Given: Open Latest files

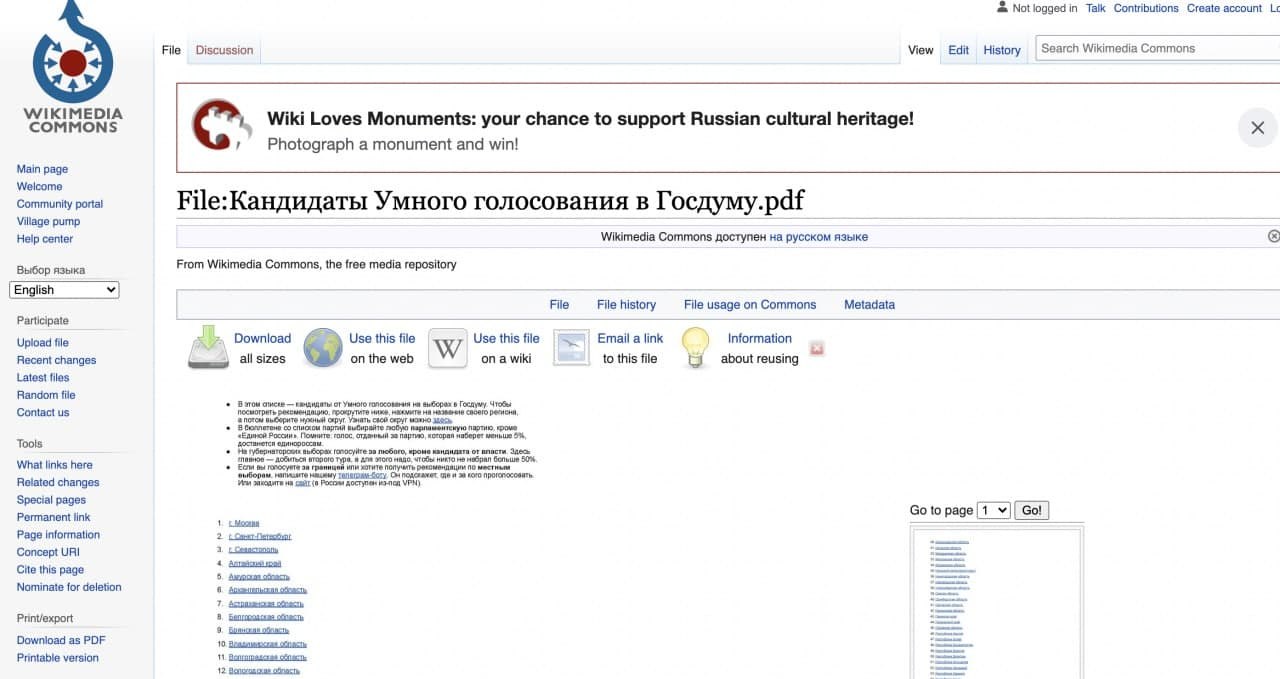Looking at the screenshot, I should [x=43, y=377].
